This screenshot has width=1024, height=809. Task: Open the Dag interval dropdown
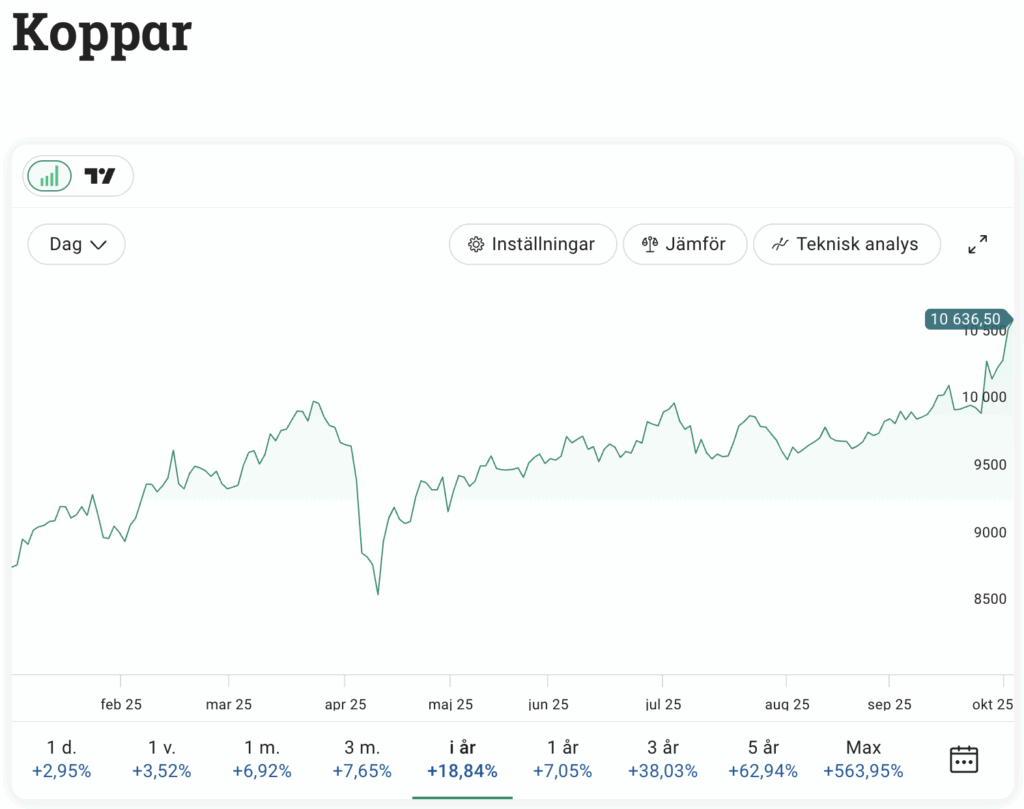(x=77, y=244)
